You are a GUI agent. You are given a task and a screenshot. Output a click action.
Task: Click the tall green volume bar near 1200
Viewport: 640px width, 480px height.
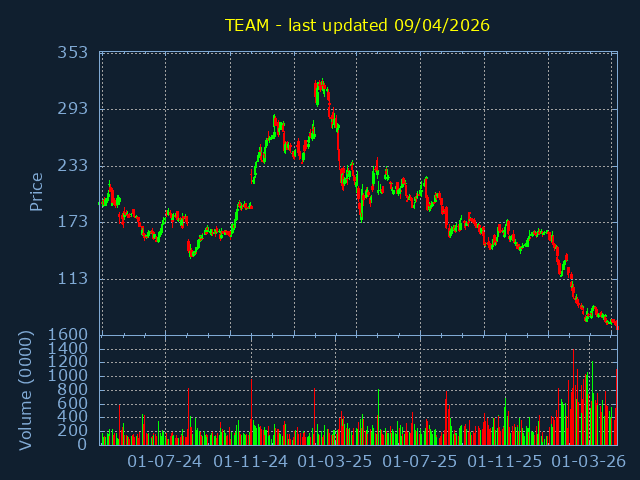click(x=592, y=403)
